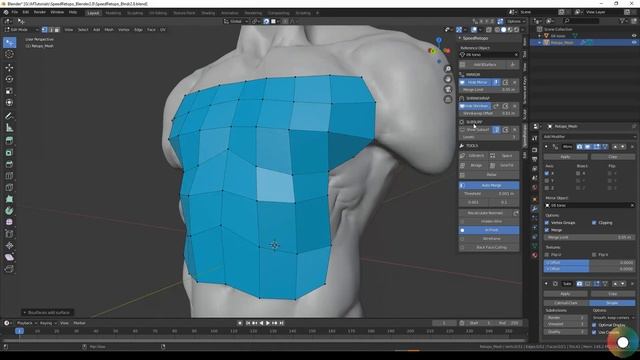Select the Edge Slide tool
640x360 pixels.
point(9,234)
